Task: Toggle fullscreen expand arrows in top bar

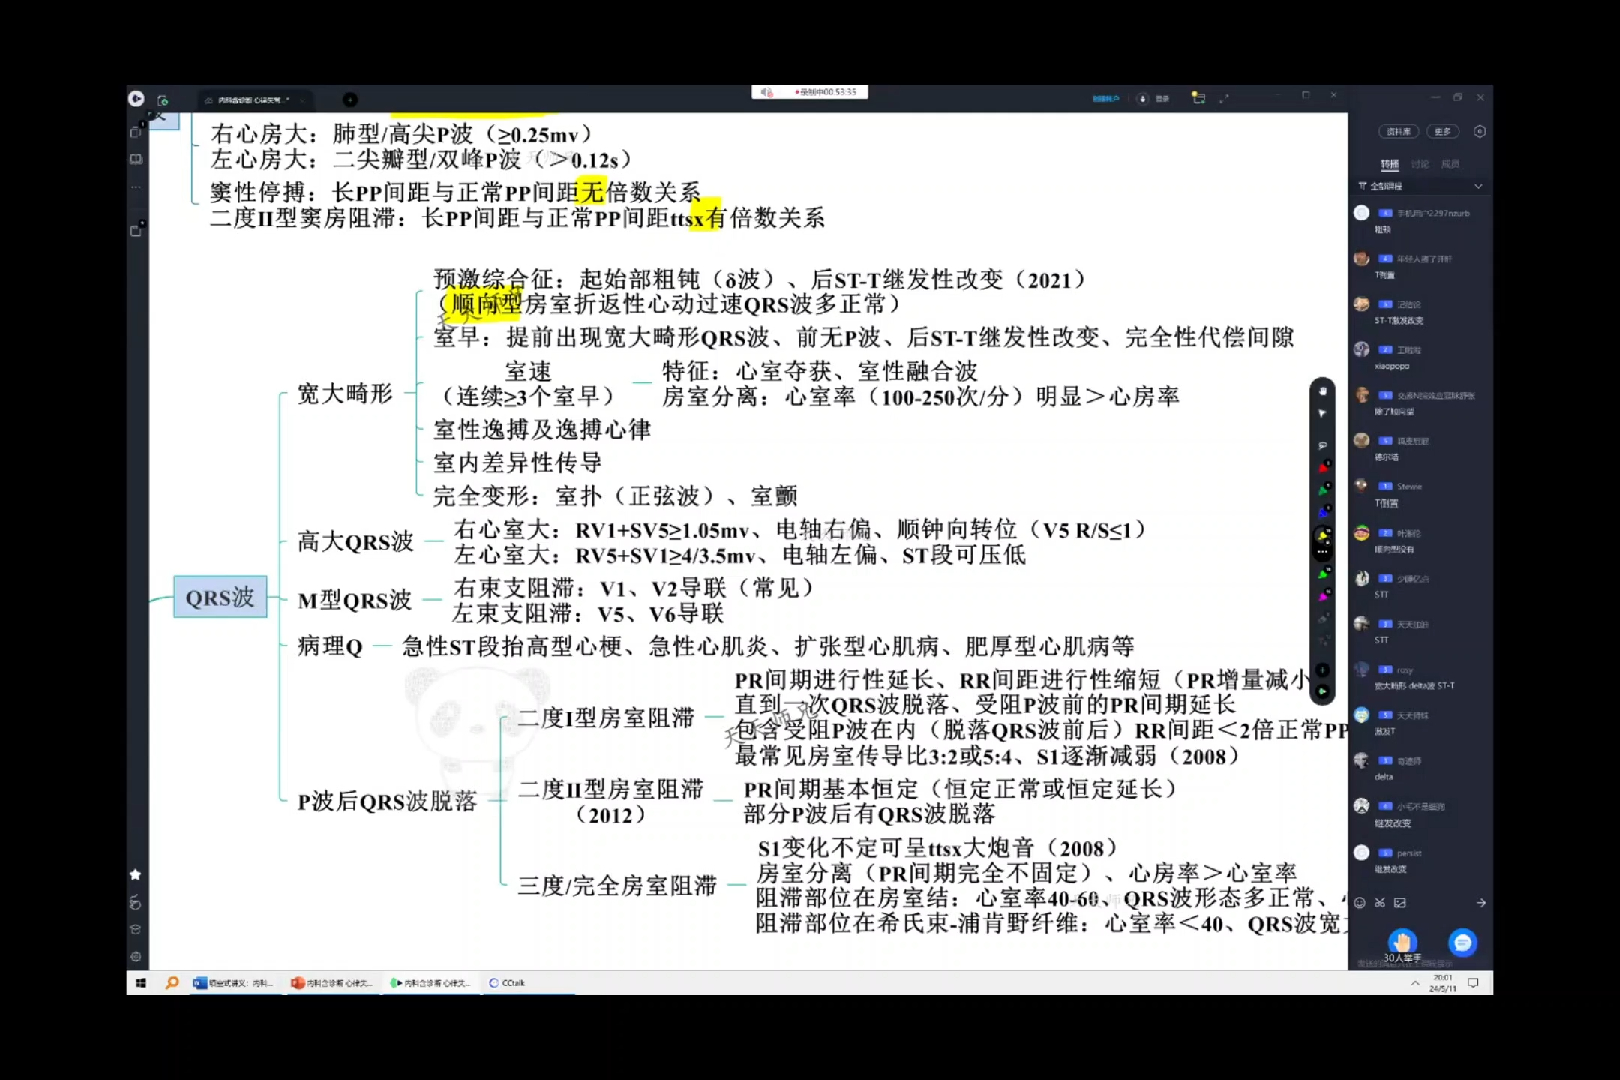Action: pyautogui.click(x=1224, y=98)
